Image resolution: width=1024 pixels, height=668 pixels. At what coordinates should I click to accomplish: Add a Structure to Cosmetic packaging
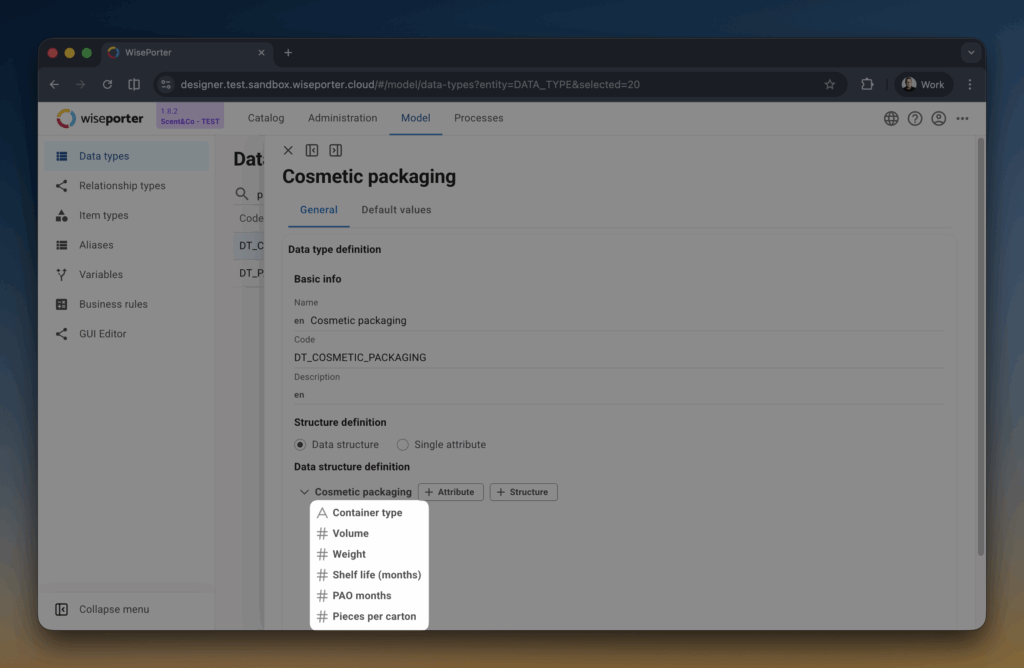tap(523, 492)
